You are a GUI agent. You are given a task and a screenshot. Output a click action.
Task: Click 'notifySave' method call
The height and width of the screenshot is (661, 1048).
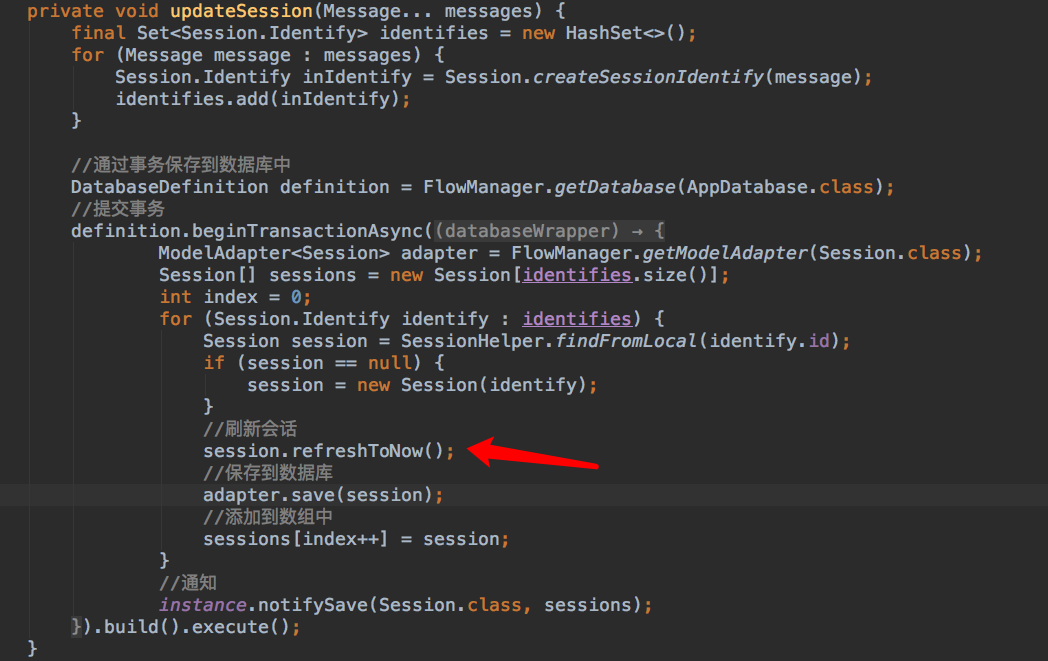tap(313, 606)
